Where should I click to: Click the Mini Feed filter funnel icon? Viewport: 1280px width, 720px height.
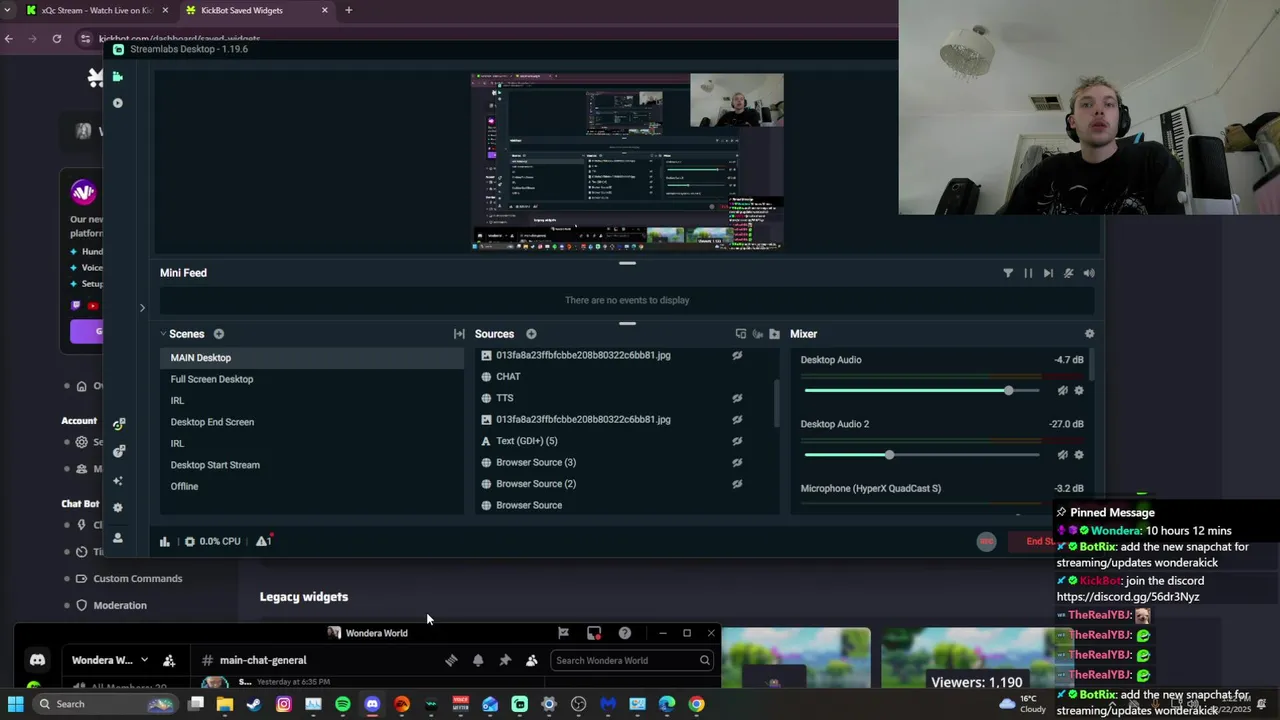pos(1008,273)
